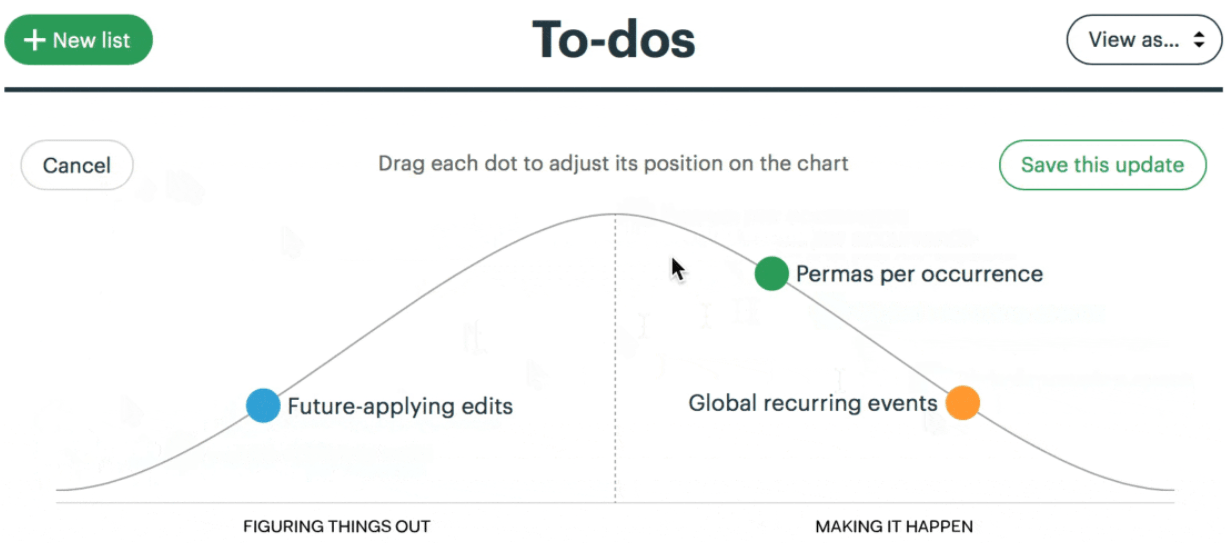Cancel the hill chart update

click(x=77, y=165)
